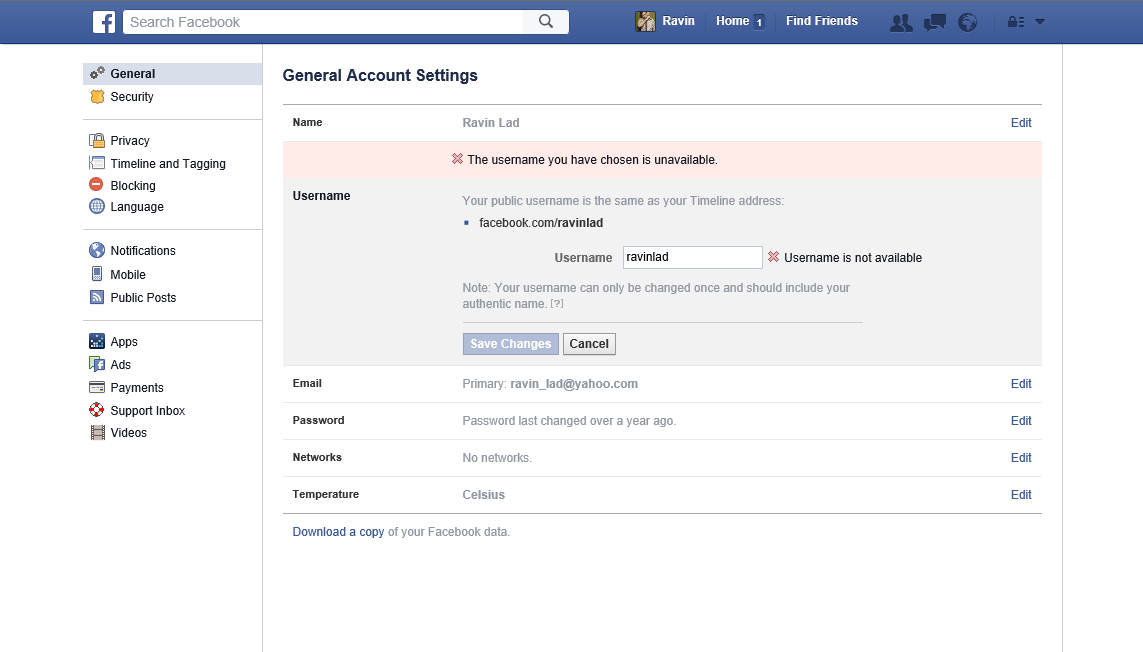1143x652 pixels.
Task: Click the facebook.com/ravinlad address text
Action: [541, 223]
